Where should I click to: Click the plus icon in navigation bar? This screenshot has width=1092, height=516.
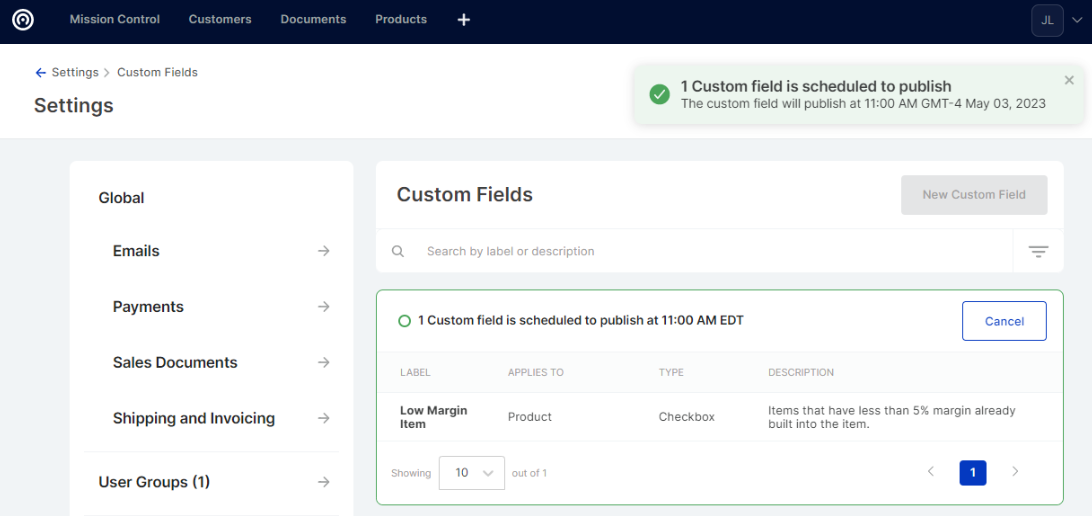click(x=463, y=20)
